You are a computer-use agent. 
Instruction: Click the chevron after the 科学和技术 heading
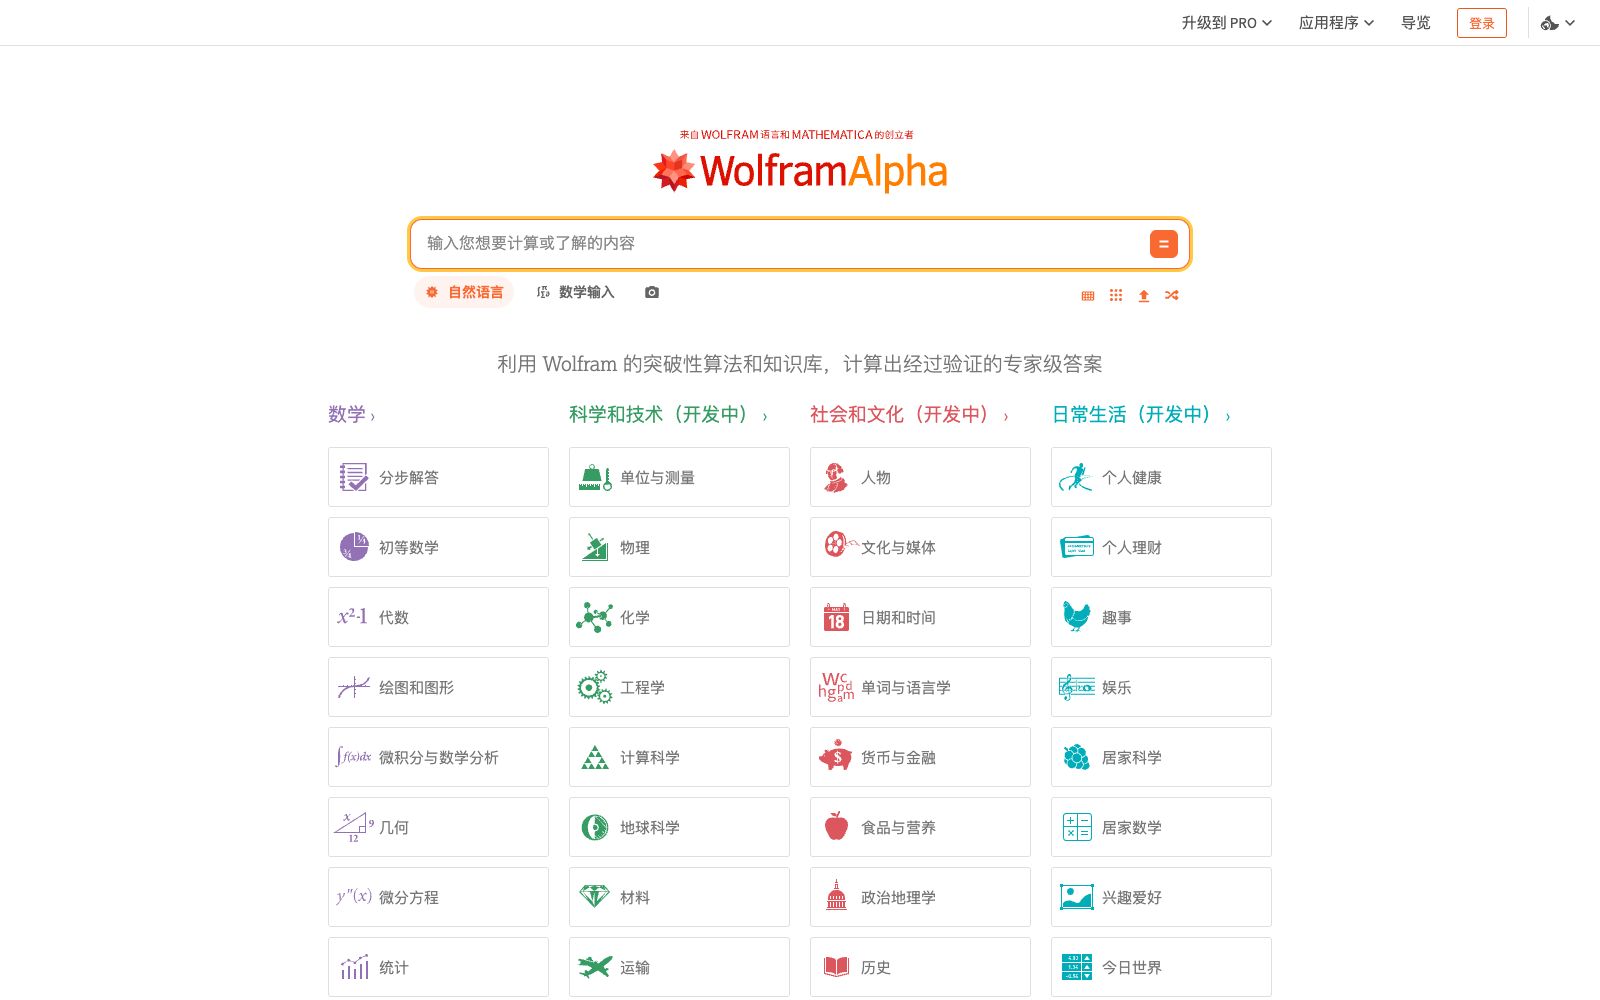[x=765, y=417]
